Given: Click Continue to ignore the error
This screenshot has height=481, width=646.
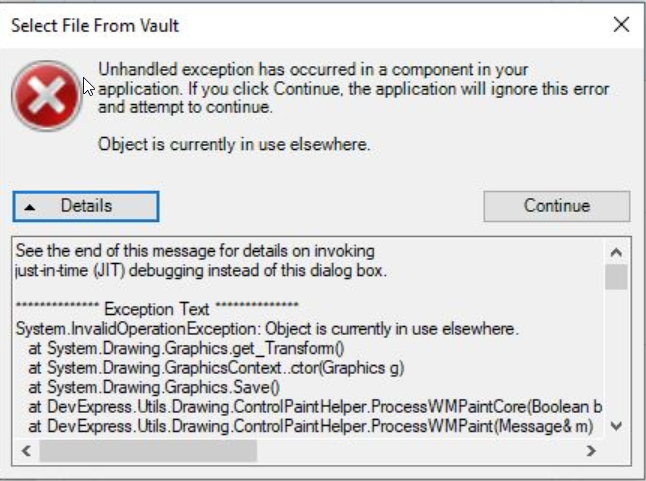Looking at the screenshot, I should [x=557, y=206].
